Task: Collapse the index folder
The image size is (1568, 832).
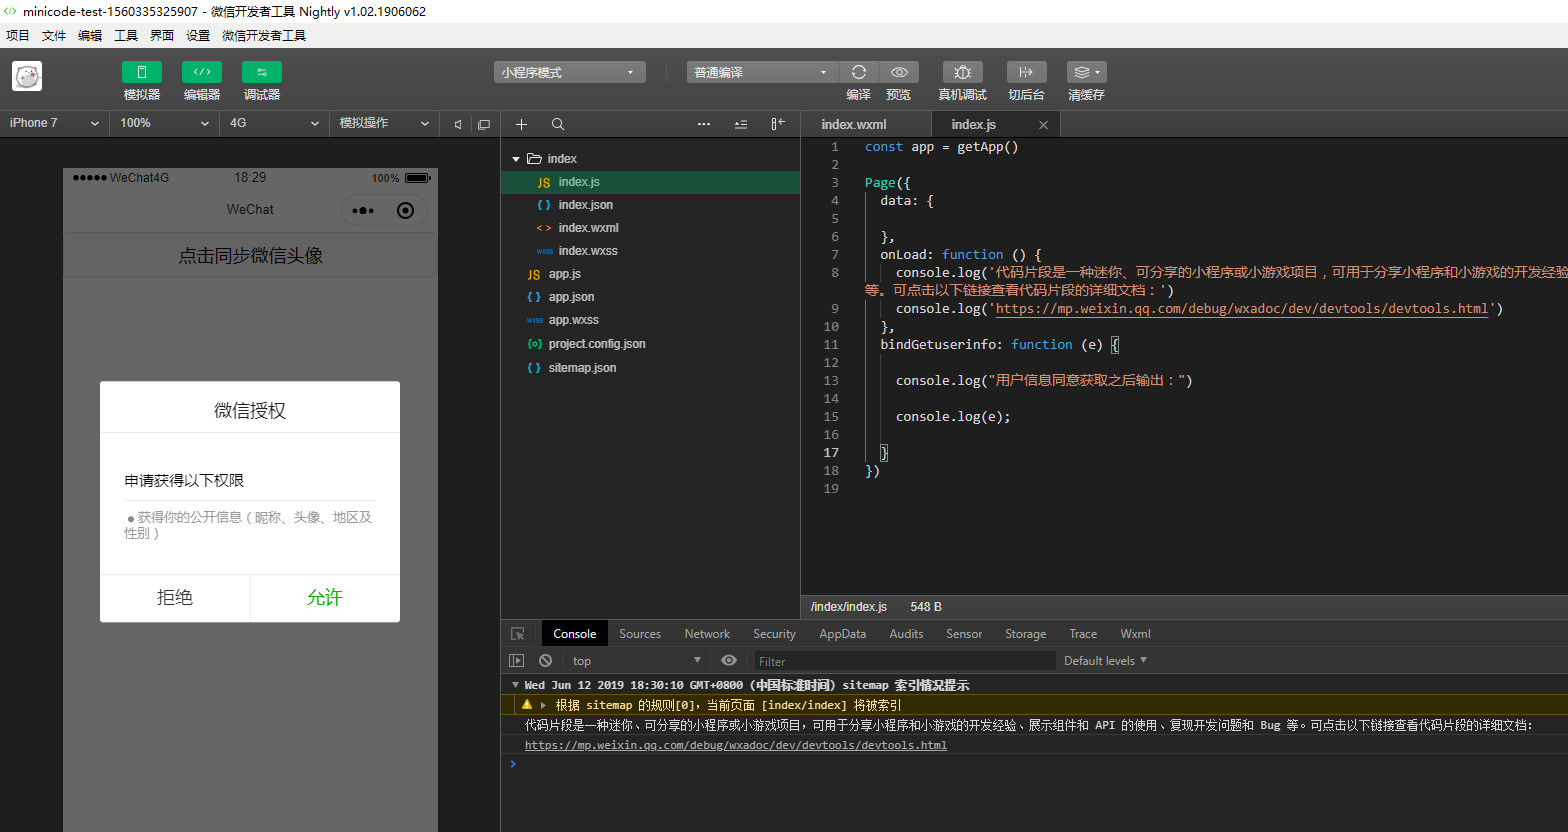Action: tap(516, 159)
